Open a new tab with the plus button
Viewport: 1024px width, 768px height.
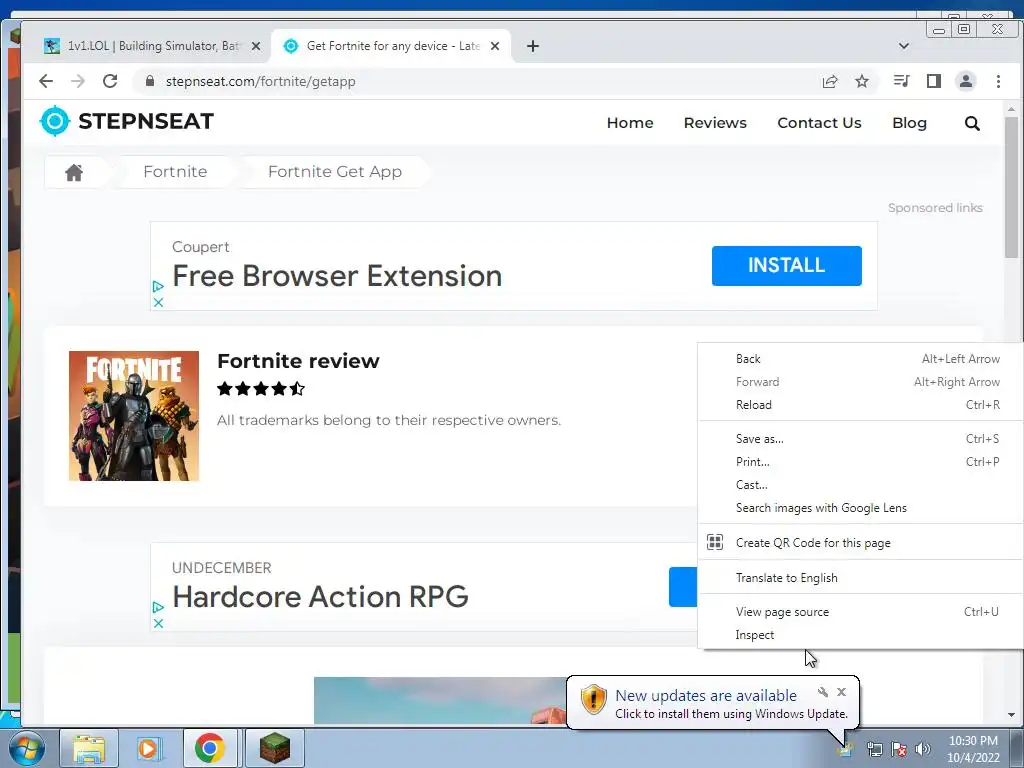pos(533,46)
